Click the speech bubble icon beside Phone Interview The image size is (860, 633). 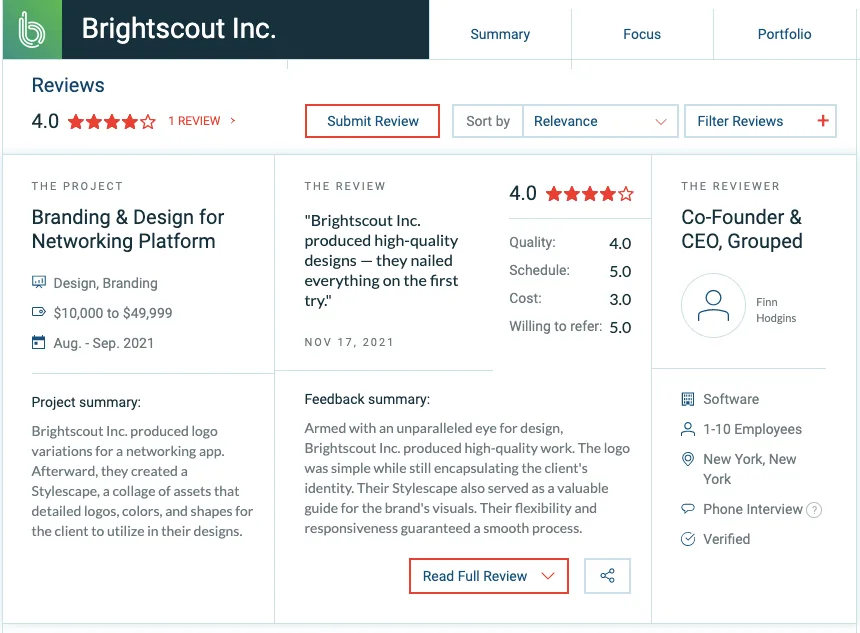pyautogui.click(x=687, y=508)
